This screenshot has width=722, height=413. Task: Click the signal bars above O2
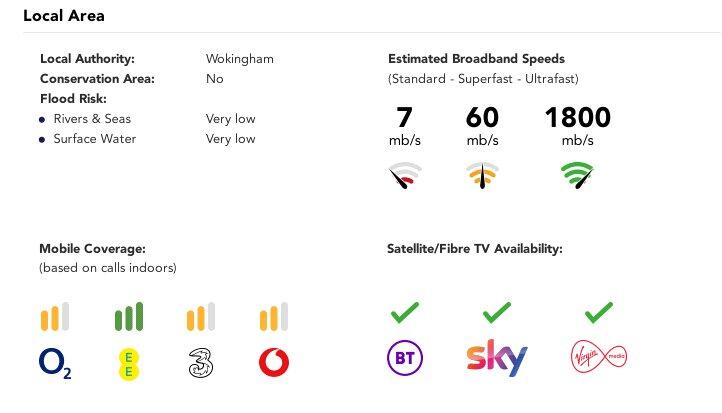(54, 316)
